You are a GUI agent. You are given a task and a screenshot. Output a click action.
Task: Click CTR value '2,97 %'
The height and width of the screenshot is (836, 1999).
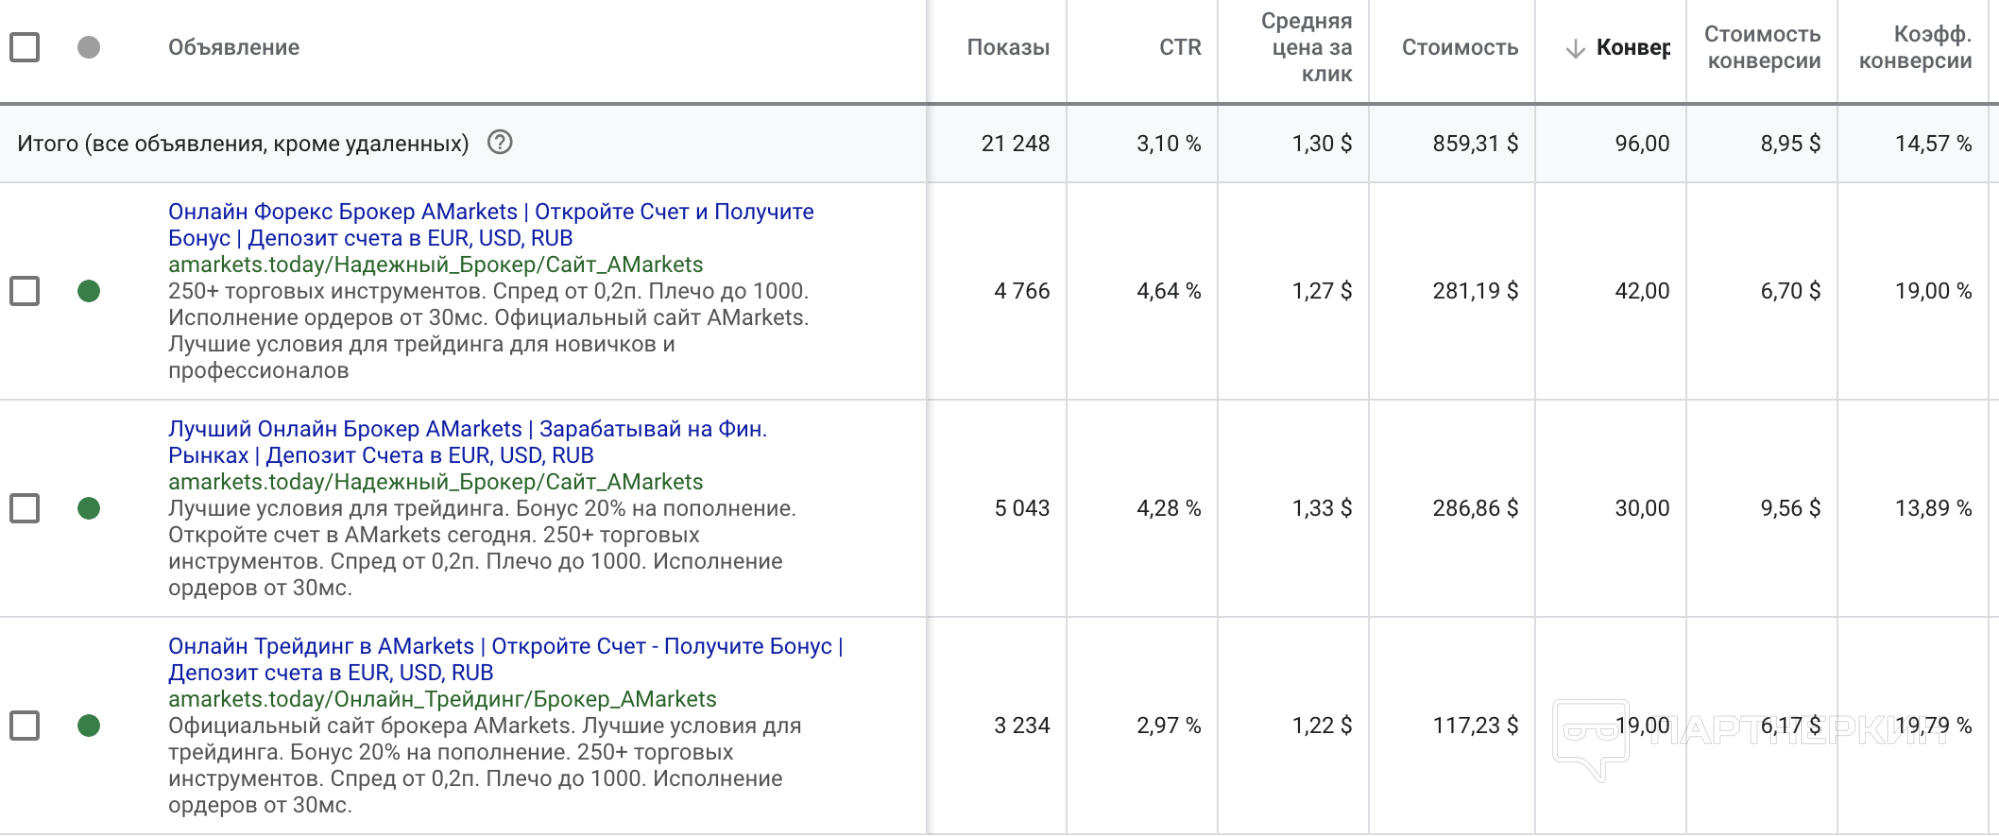(x=1169, y=725)
